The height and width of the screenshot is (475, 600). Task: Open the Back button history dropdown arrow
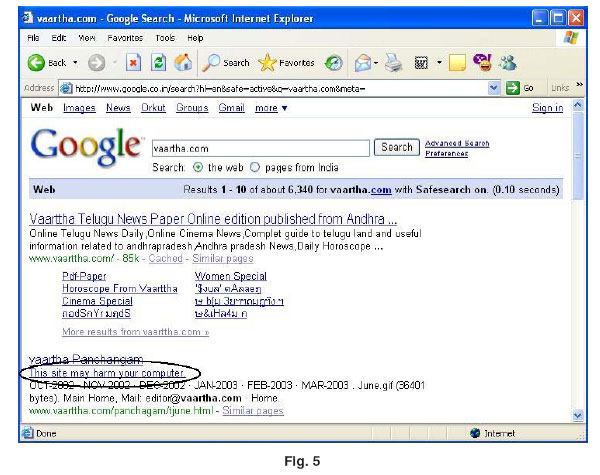pyautogui.click(x=74, y=63)
